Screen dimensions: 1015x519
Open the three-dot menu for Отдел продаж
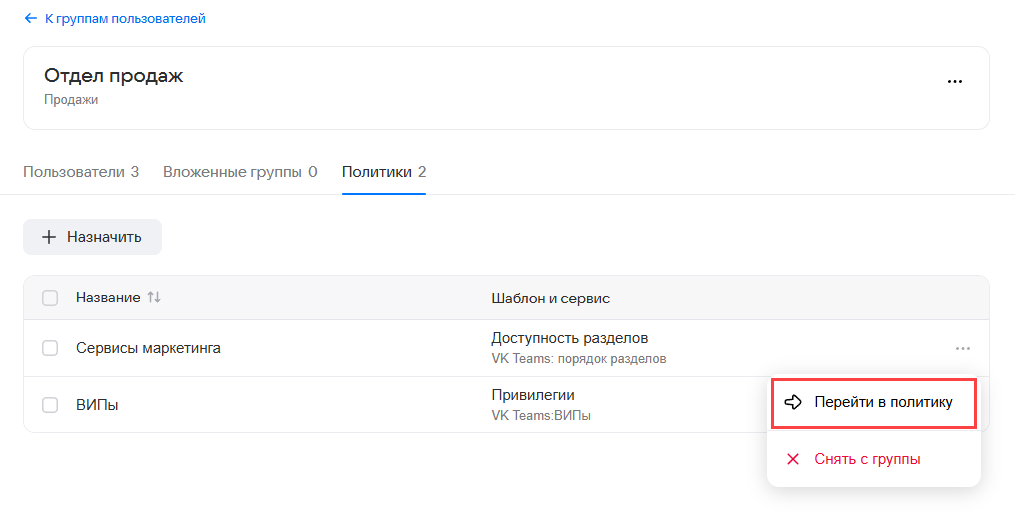(x=954, y=81)
